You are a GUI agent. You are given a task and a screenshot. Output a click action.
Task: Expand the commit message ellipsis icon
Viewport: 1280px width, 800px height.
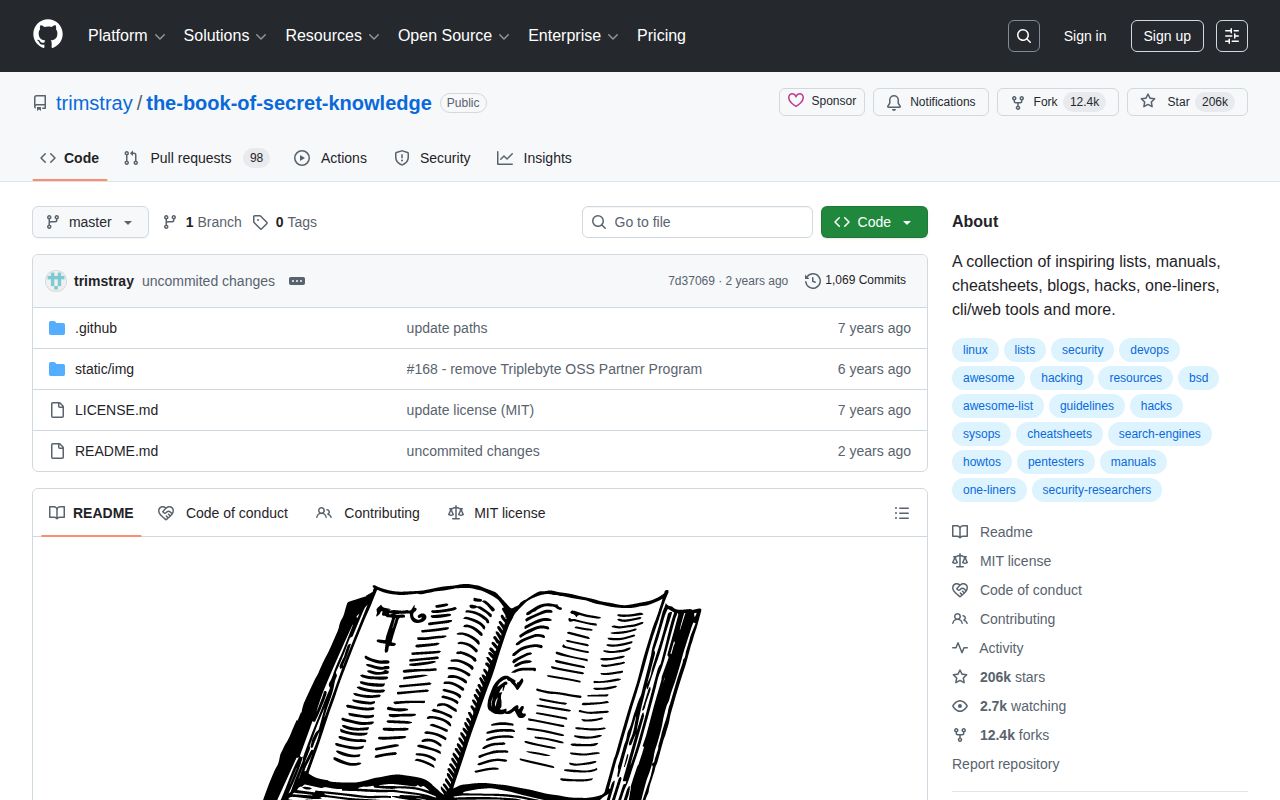pos(297,281)
